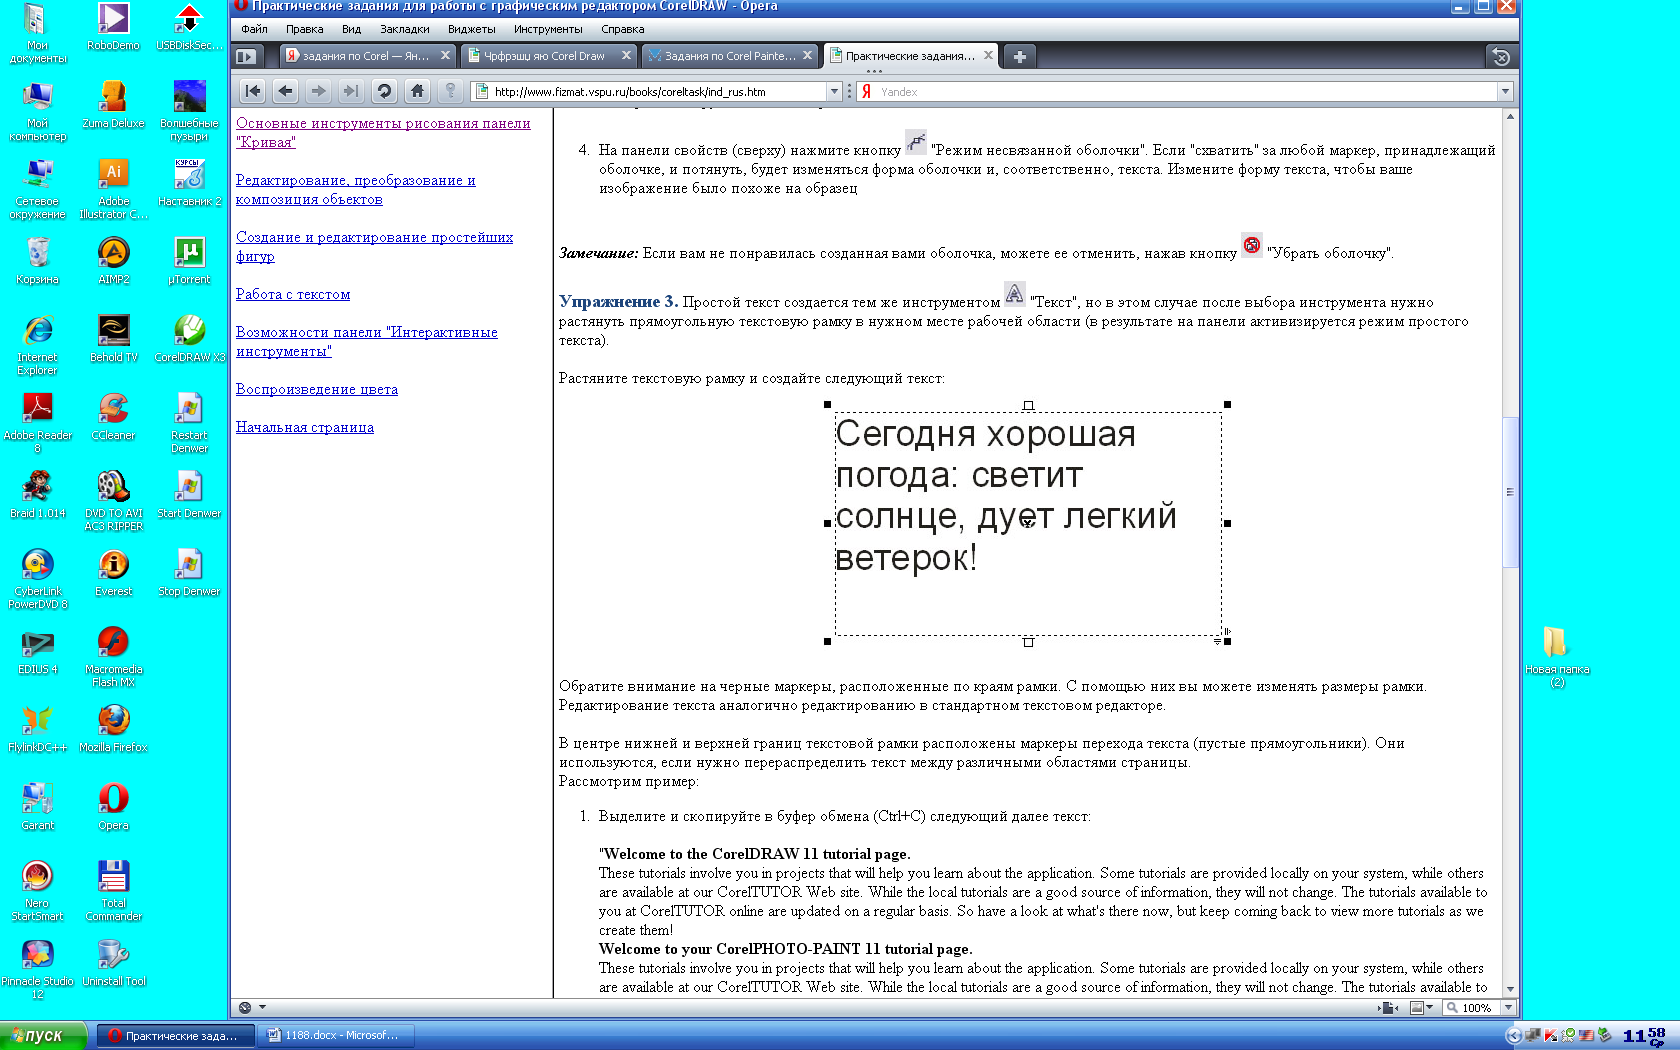Select the Корзина recycle bin icon
Image resolution: width=1680 pixels, height=1050 pixels.
[37, 260]
